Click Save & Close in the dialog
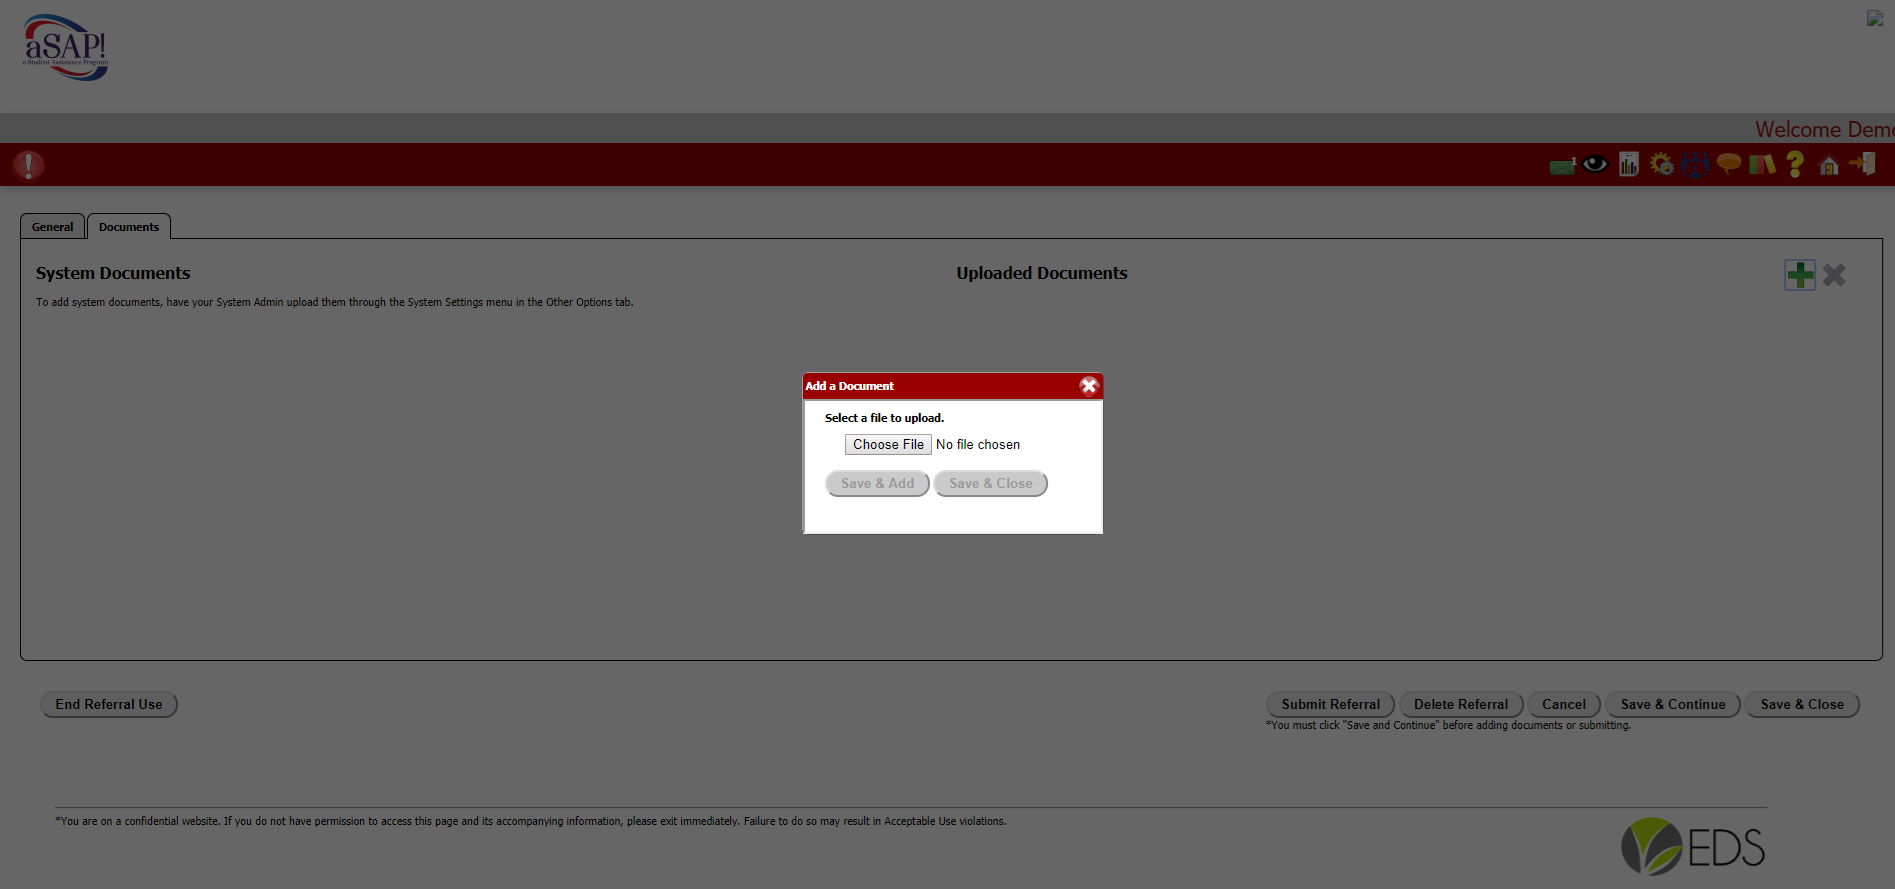 pyautogui.click(x=991, y=484)
